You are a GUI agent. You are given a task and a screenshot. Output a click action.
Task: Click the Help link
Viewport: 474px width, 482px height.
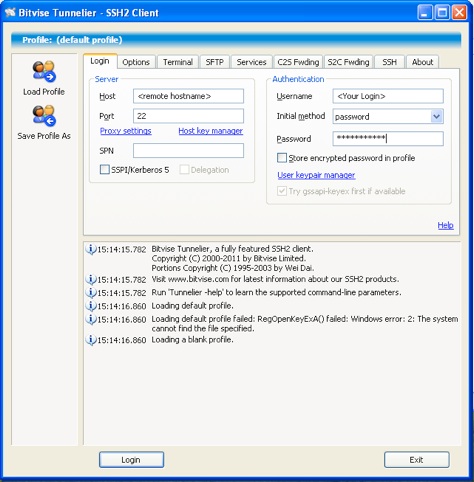[x=445, y=225]
